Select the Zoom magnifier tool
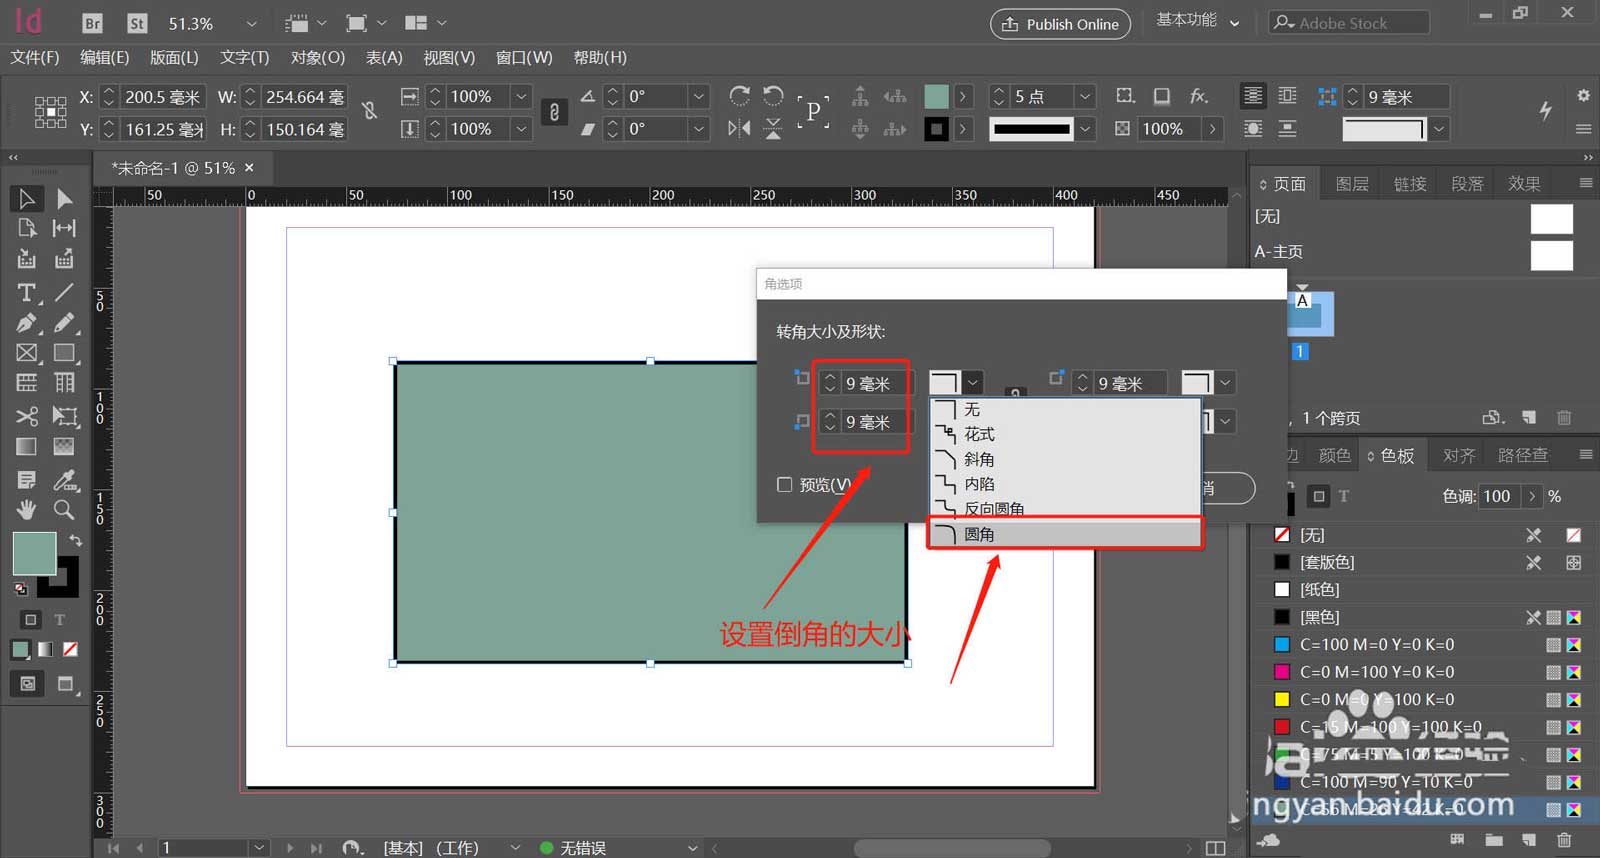 64,510
